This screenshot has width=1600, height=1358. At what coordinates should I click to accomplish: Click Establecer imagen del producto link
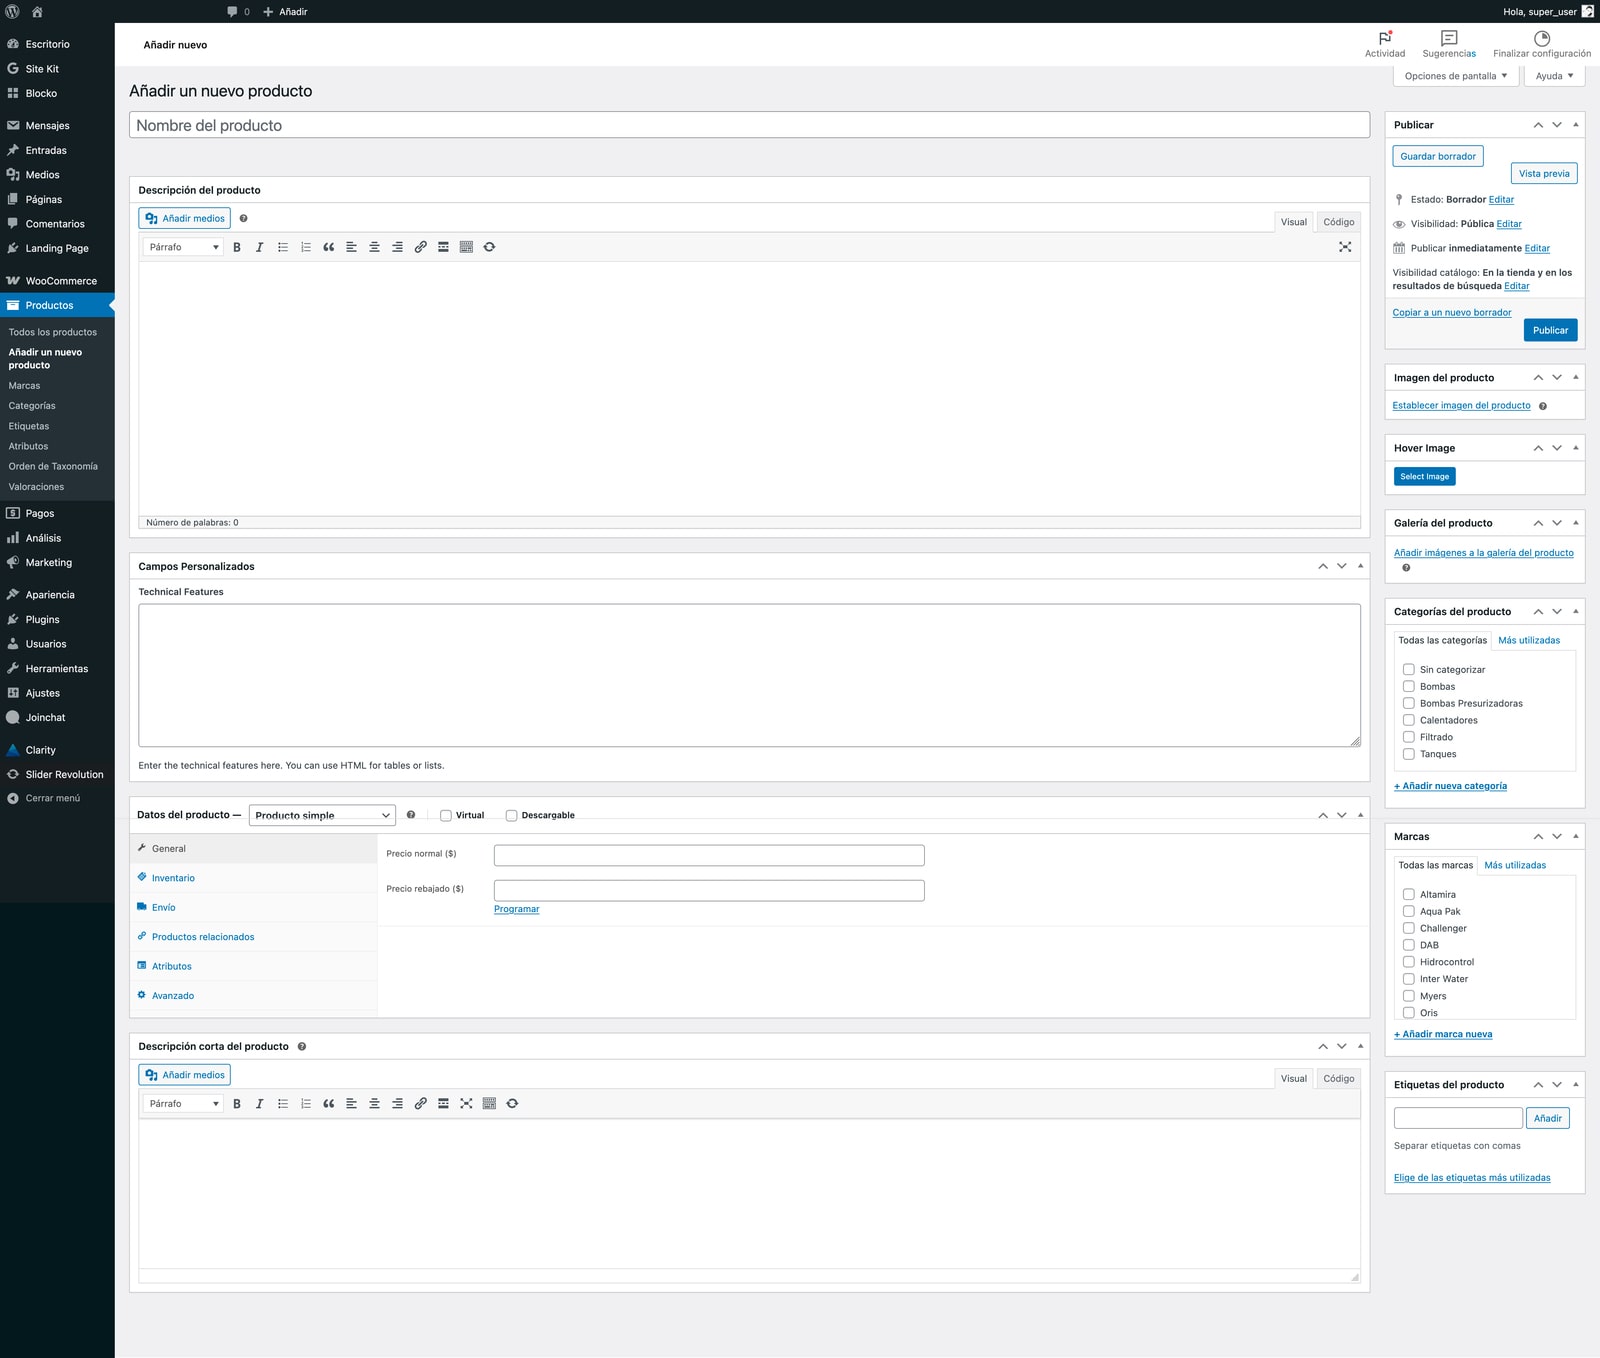point(1461,406)
